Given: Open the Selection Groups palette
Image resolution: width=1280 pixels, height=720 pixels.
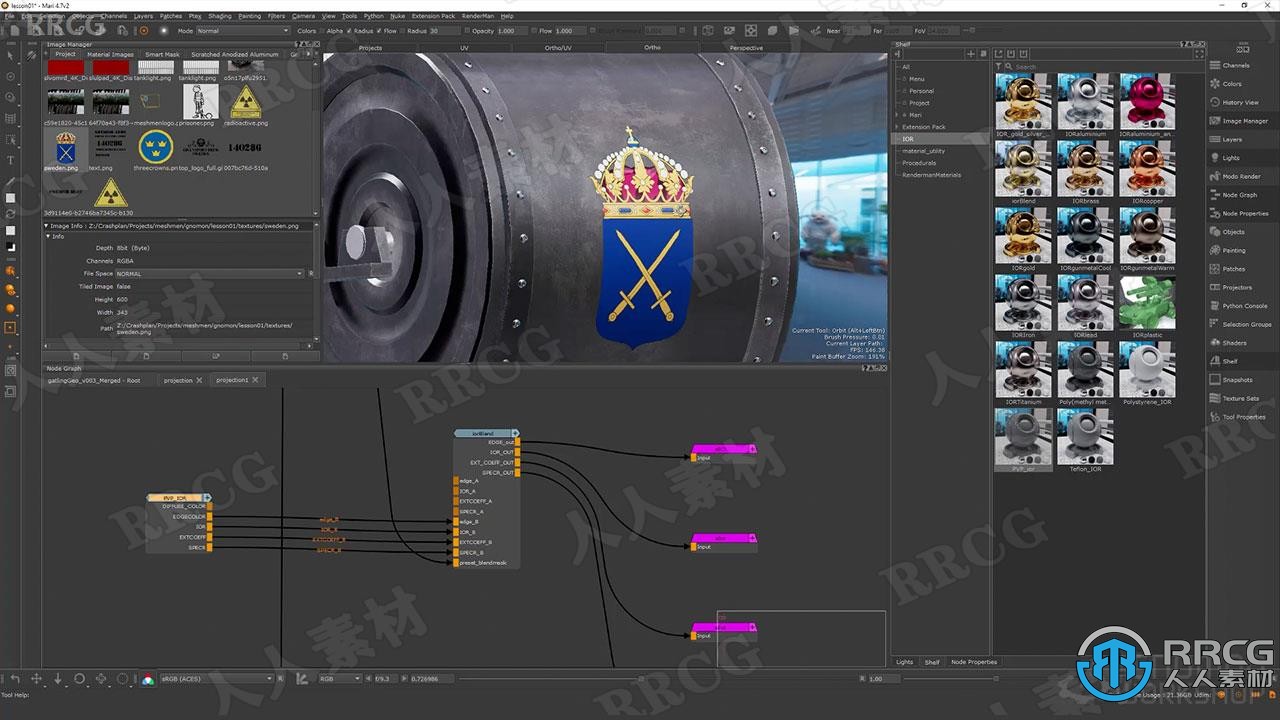Looking at the screenshot, I should tap(1246, 324).
